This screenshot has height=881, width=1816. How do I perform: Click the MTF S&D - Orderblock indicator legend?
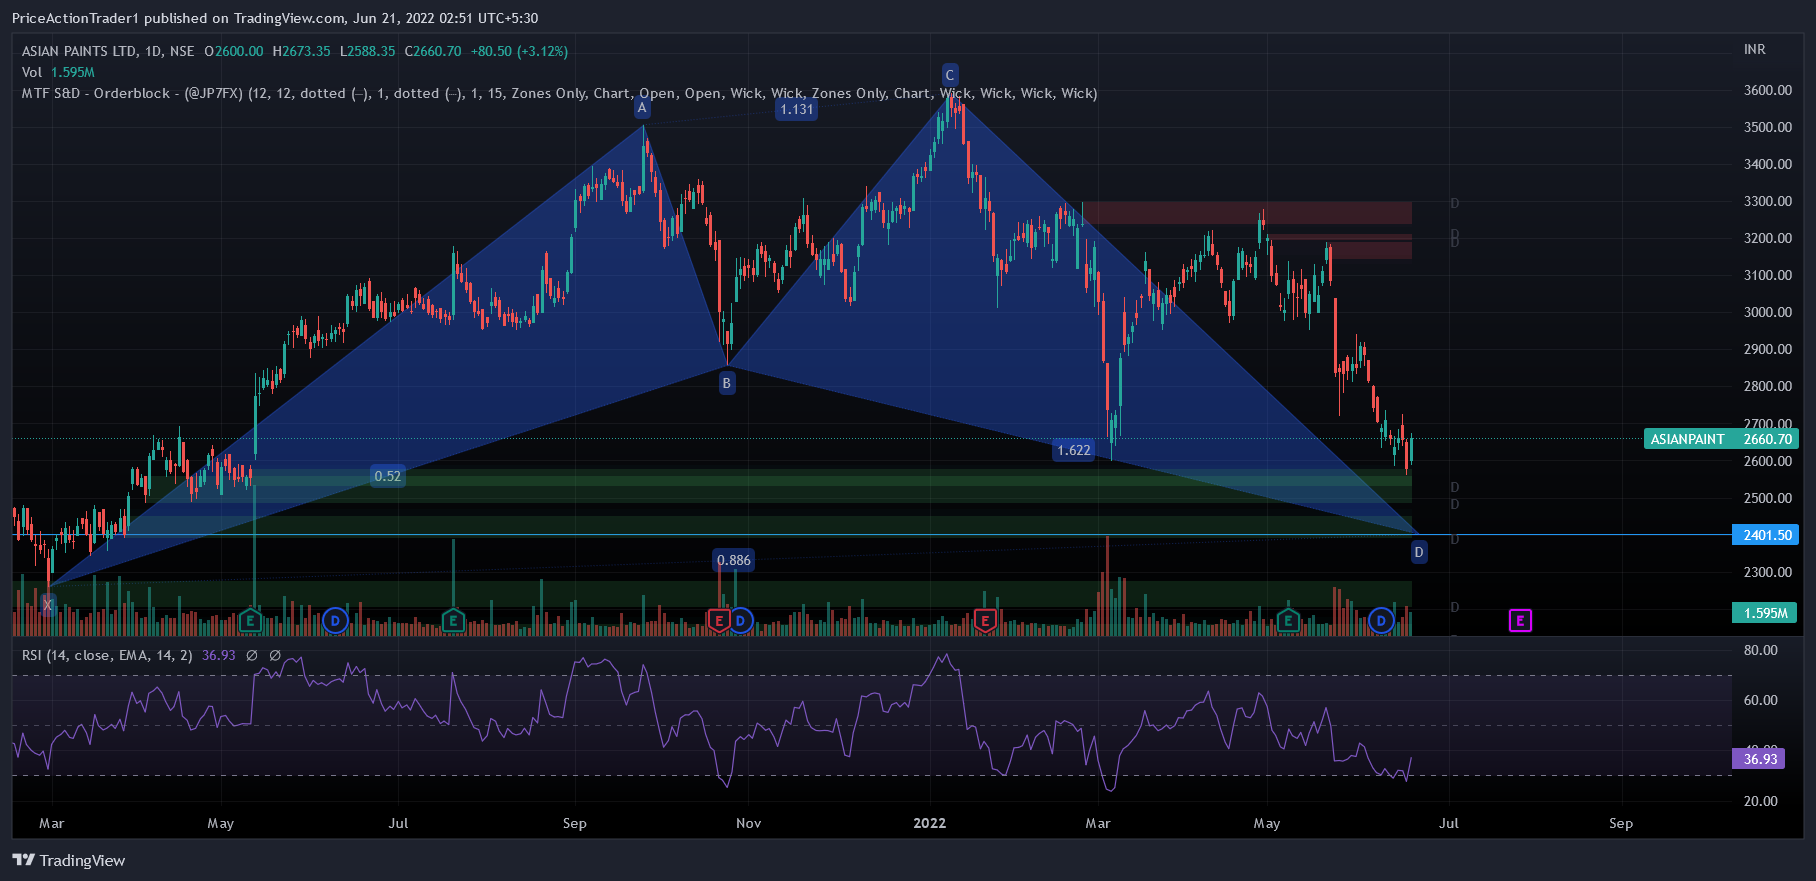(x=559, y=93)
